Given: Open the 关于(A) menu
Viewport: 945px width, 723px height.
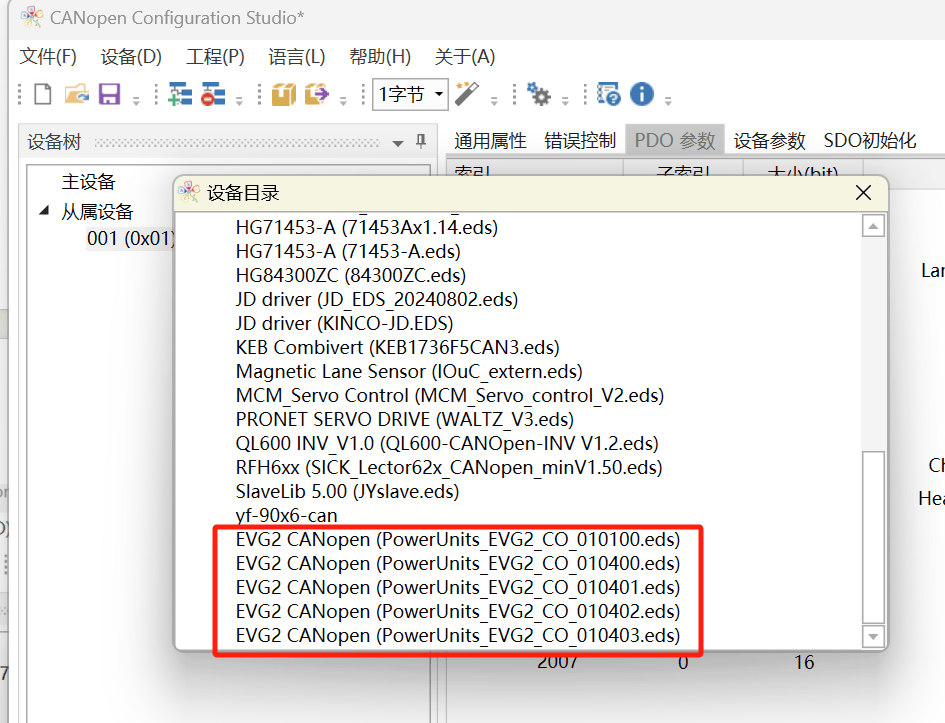Looking at the screenshot, I should click(x=465, y=57).
